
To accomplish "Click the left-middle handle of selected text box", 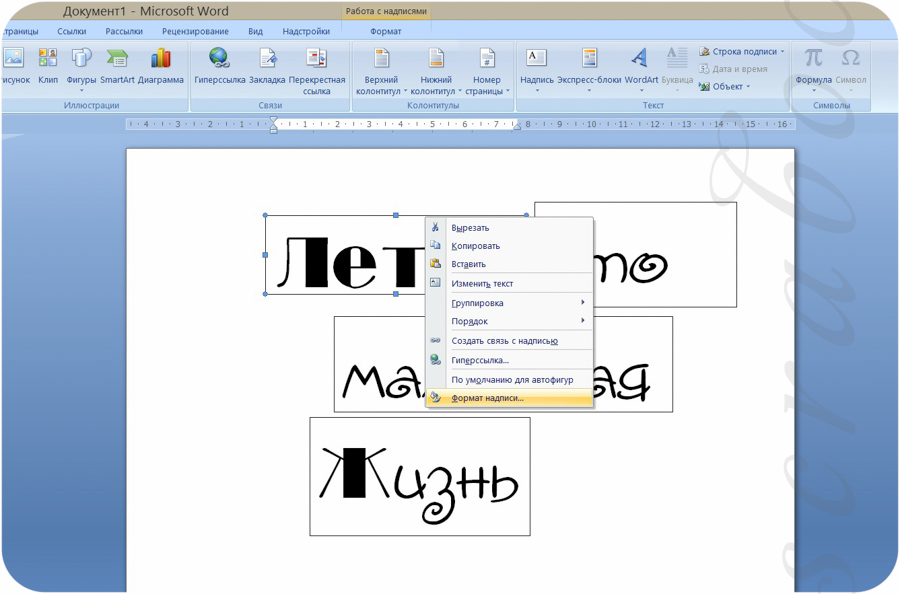I will click(265, 254).
